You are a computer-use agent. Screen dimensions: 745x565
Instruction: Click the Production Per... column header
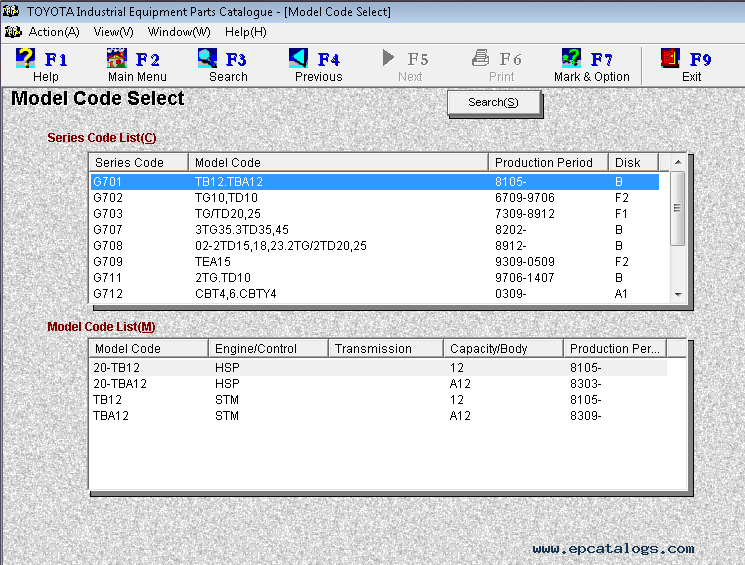pyautogui.click(x=615, y=348)
